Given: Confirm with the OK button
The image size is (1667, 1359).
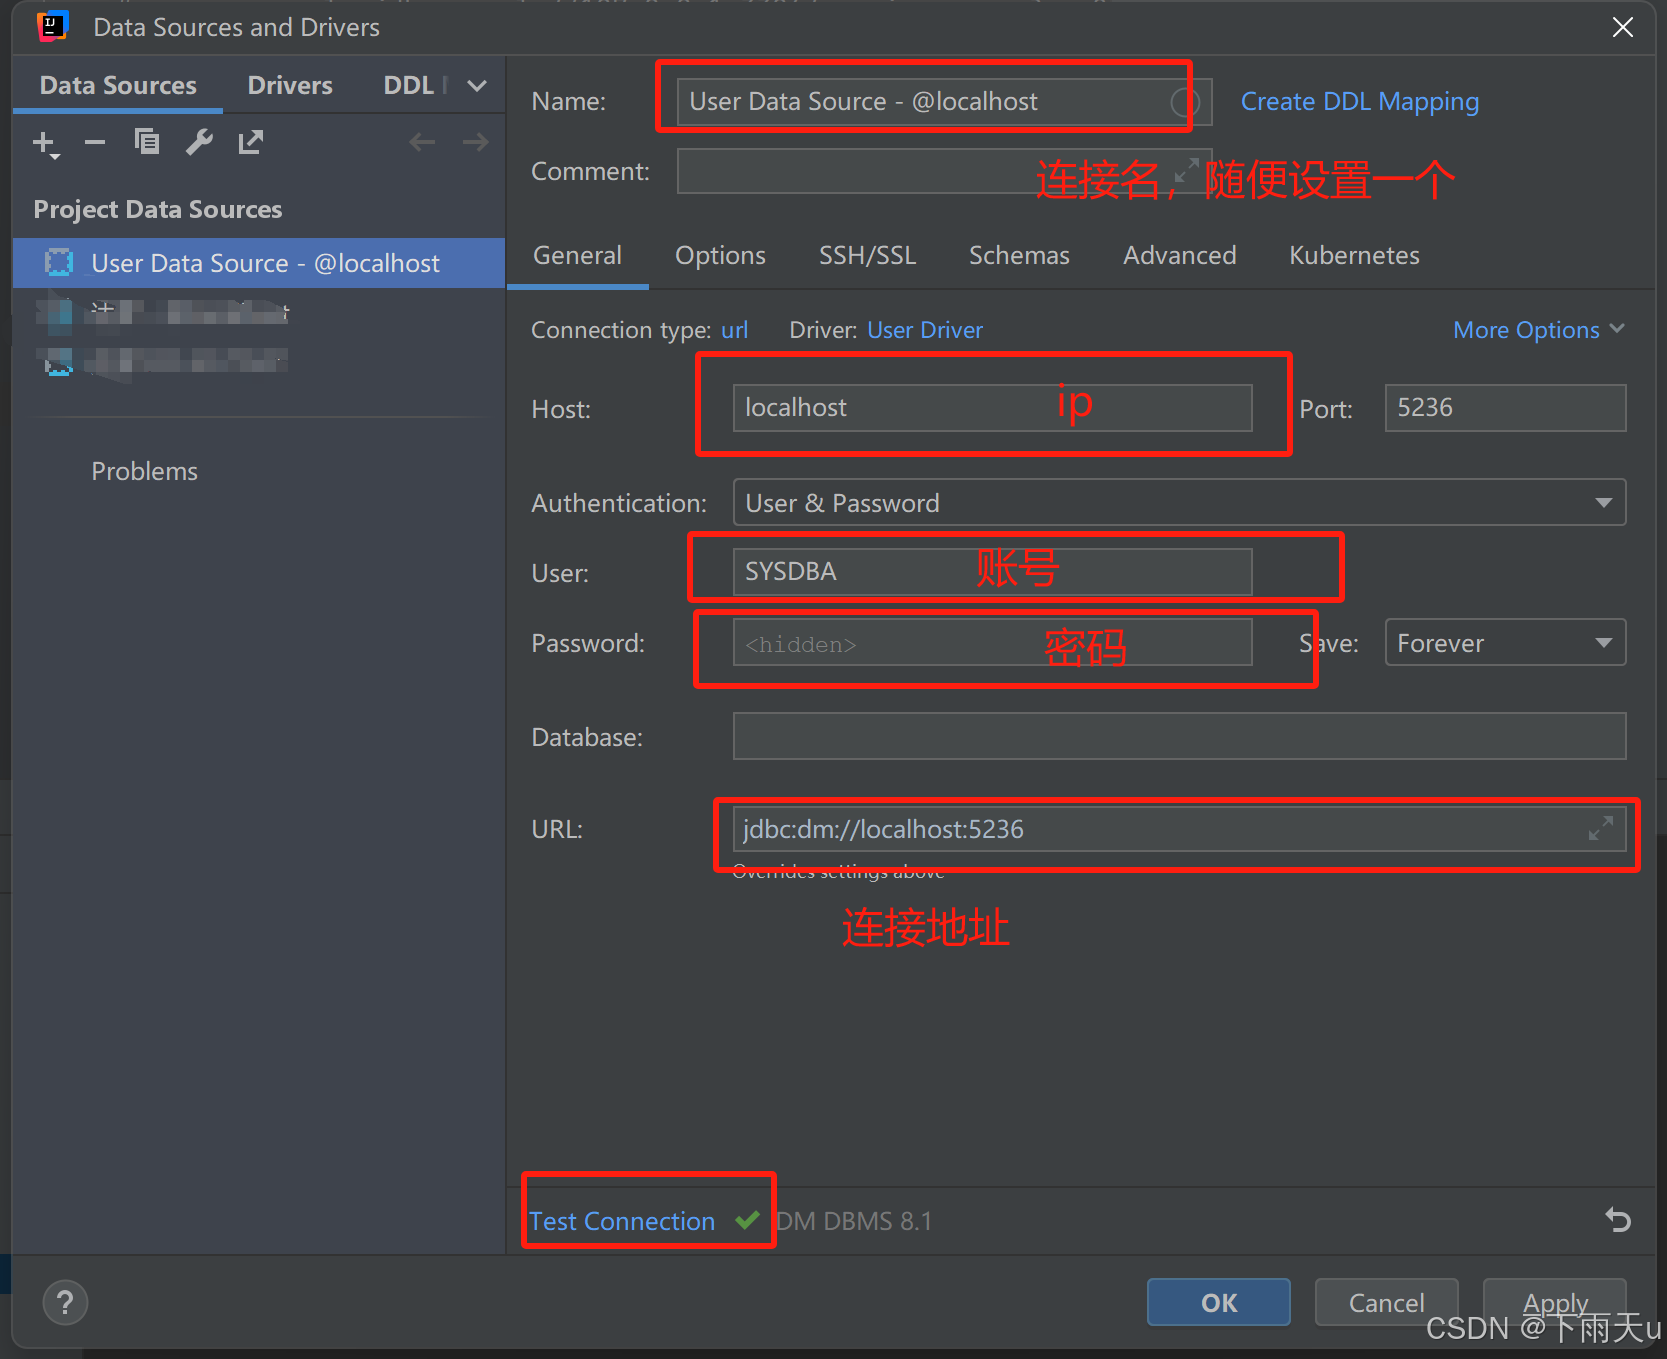Looking at the screenshot, I should (x=1218, y=1302).
